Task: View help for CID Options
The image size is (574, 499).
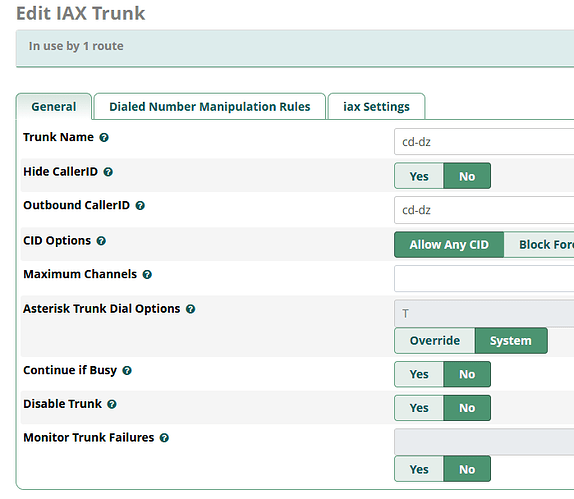Action: [101, 241]
